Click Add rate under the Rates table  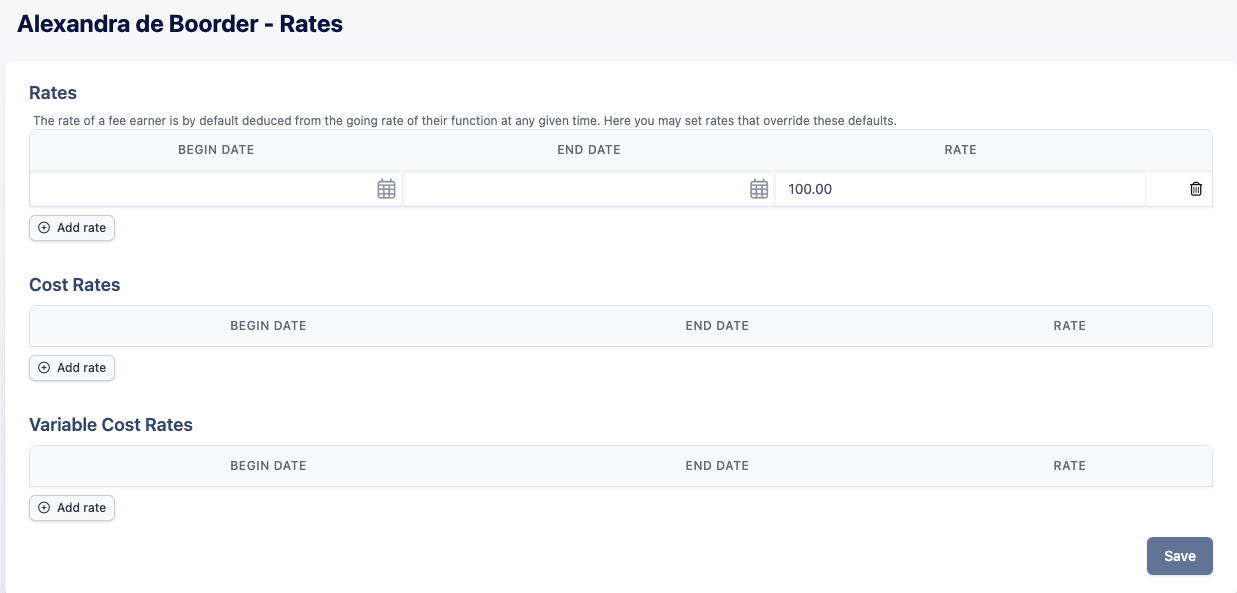pyautogui.click(x=72, y=228)
